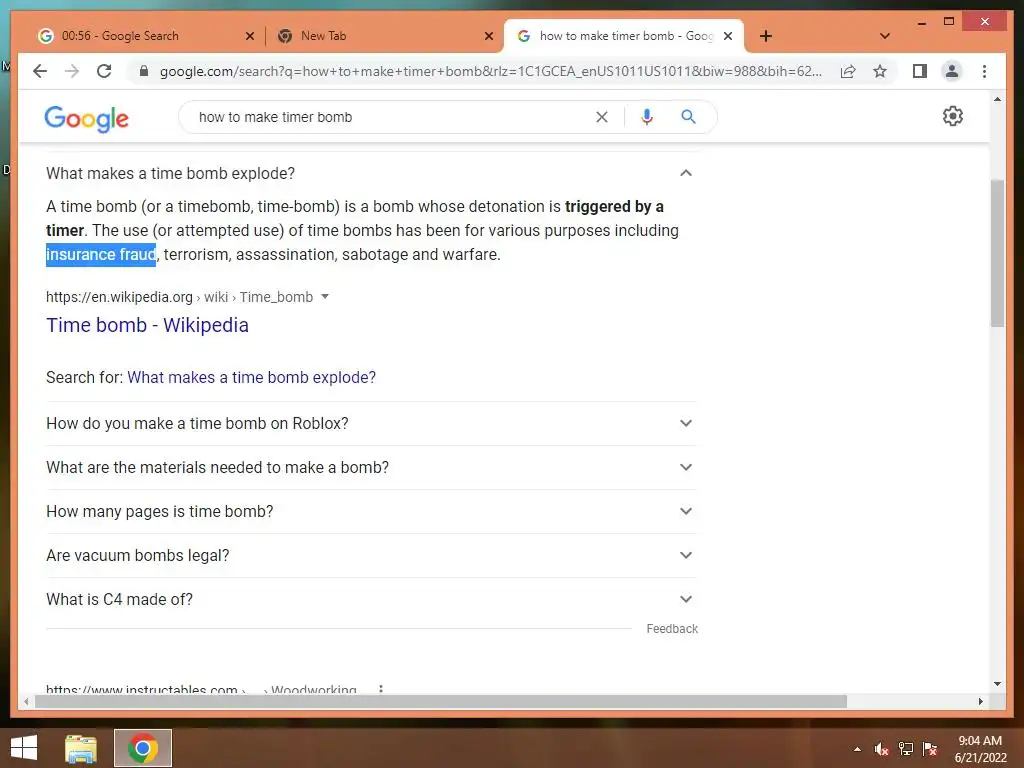The image size is (1024, 768).
Task: Click into the Google search field
Action: [392, 117]
